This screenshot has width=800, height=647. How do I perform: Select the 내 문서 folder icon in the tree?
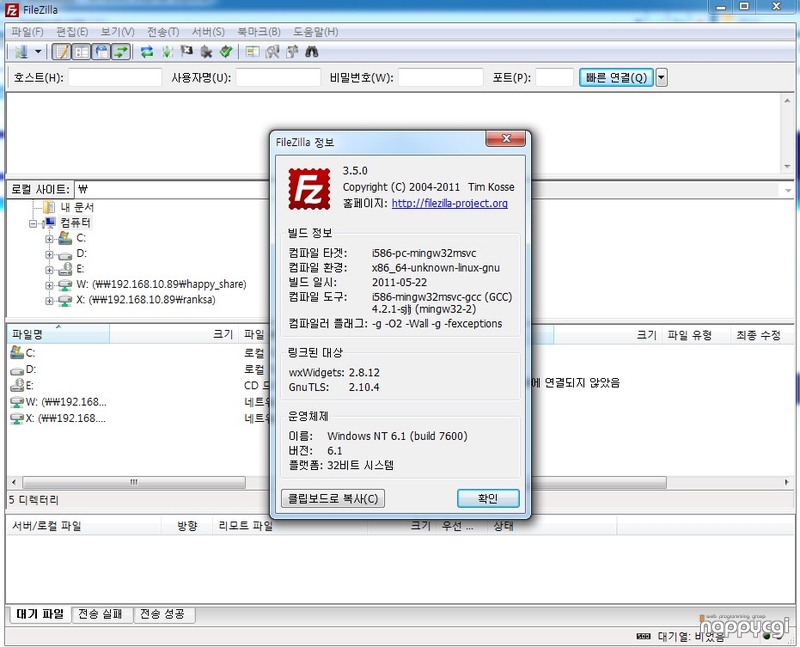[49, 207]
